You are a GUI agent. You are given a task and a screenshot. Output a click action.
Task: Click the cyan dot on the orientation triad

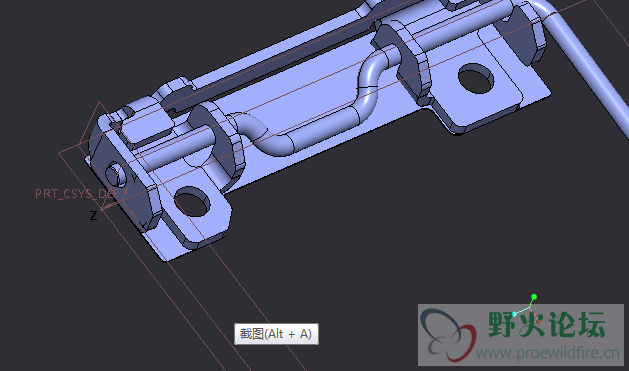(x=514, y=314)
